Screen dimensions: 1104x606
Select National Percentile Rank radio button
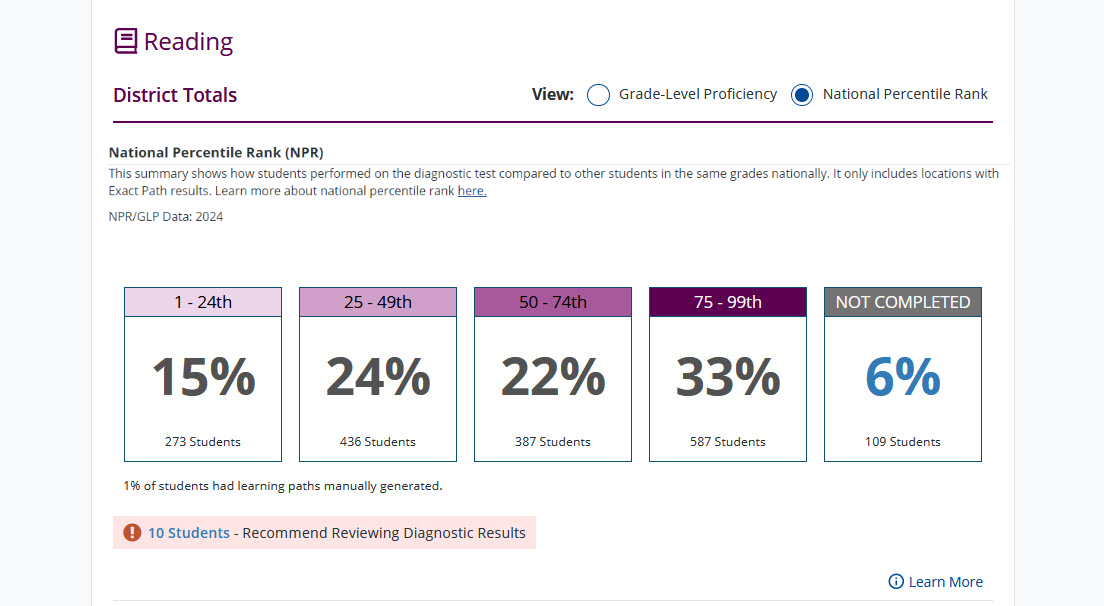[801, 95]
